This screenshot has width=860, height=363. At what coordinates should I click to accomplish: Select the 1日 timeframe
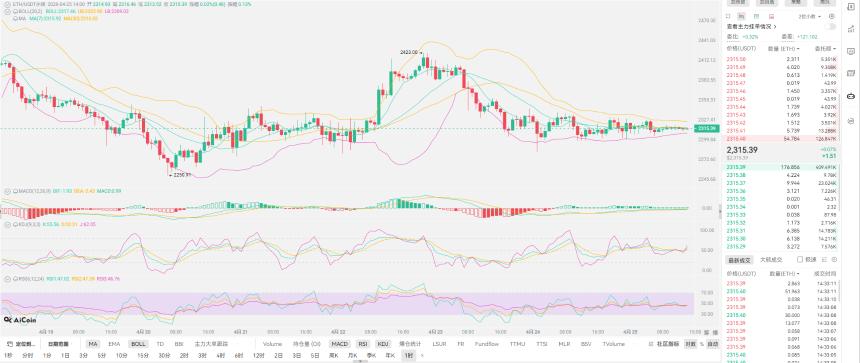[65, 355]
